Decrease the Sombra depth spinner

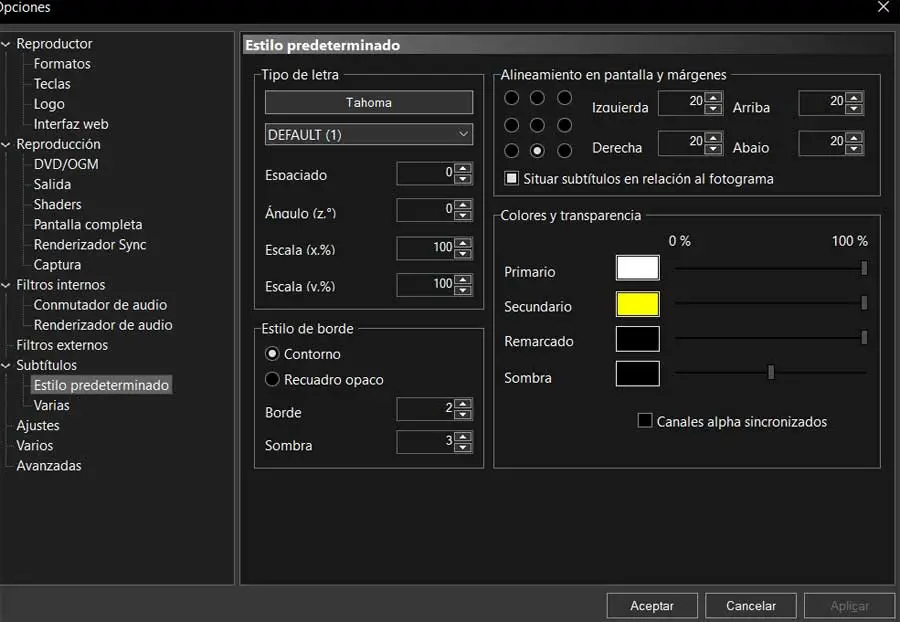(463, 447)
